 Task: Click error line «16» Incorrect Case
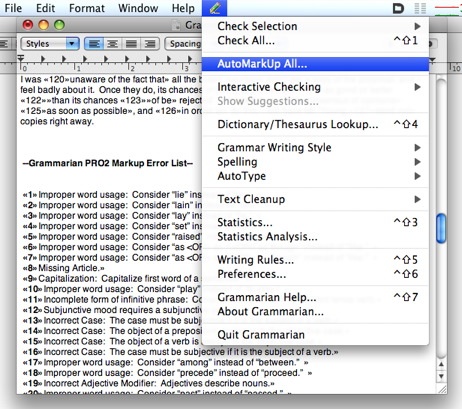(180, 352)
